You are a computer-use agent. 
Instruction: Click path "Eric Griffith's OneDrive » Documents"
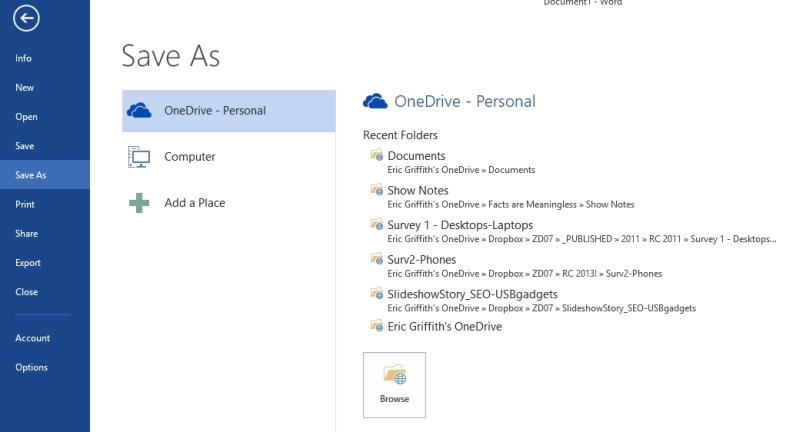(461, 170)
